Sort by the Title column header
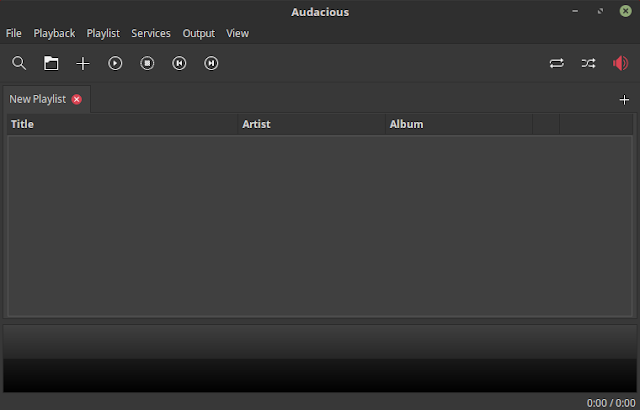Viewport: 640px width, 410px height. click(122, 124)
